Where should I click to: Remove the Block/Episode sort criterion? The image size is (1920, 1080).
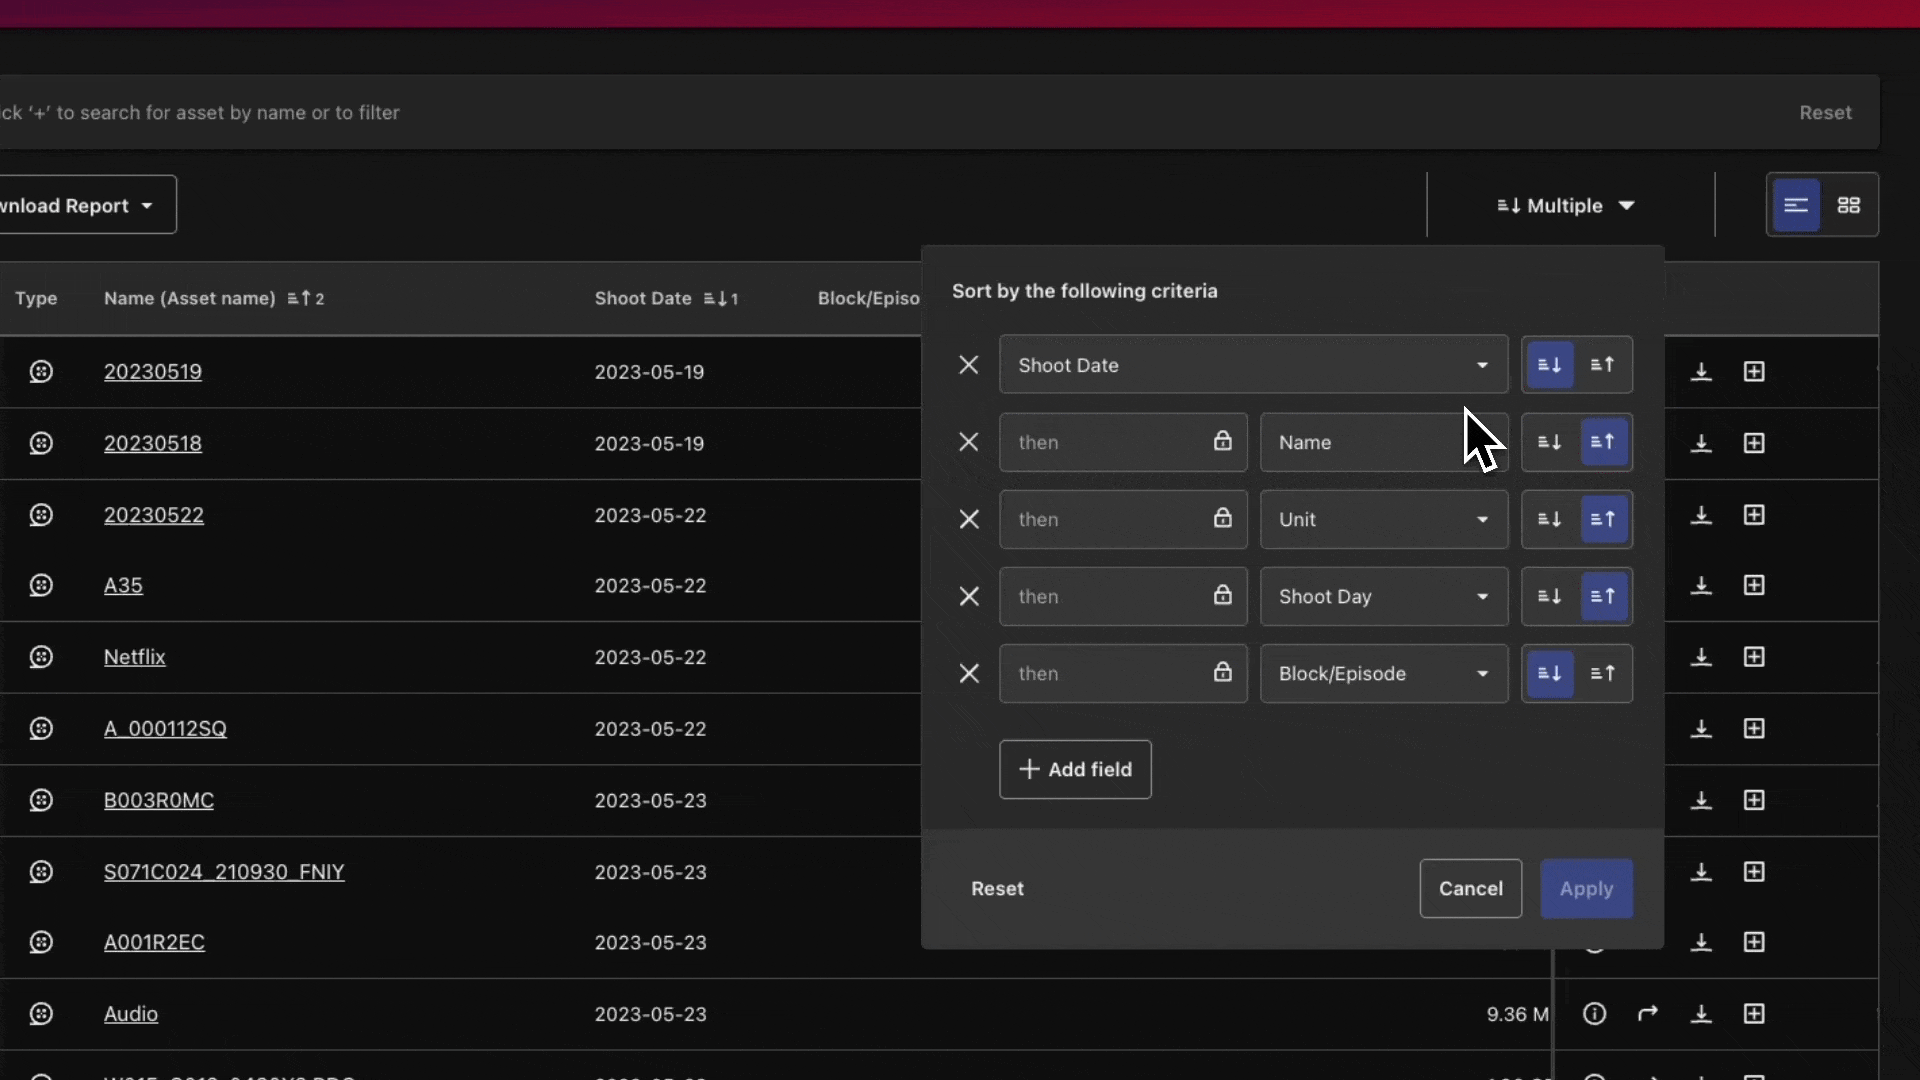(x=968, y=673)
